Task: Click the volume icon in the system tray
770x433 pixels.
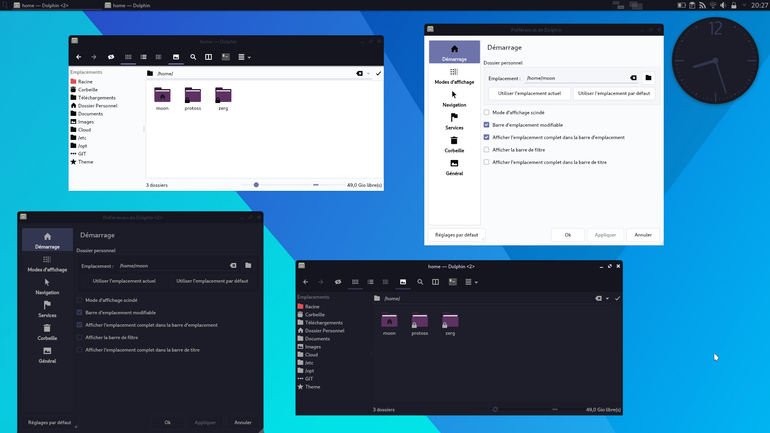Action: point(723,5)
